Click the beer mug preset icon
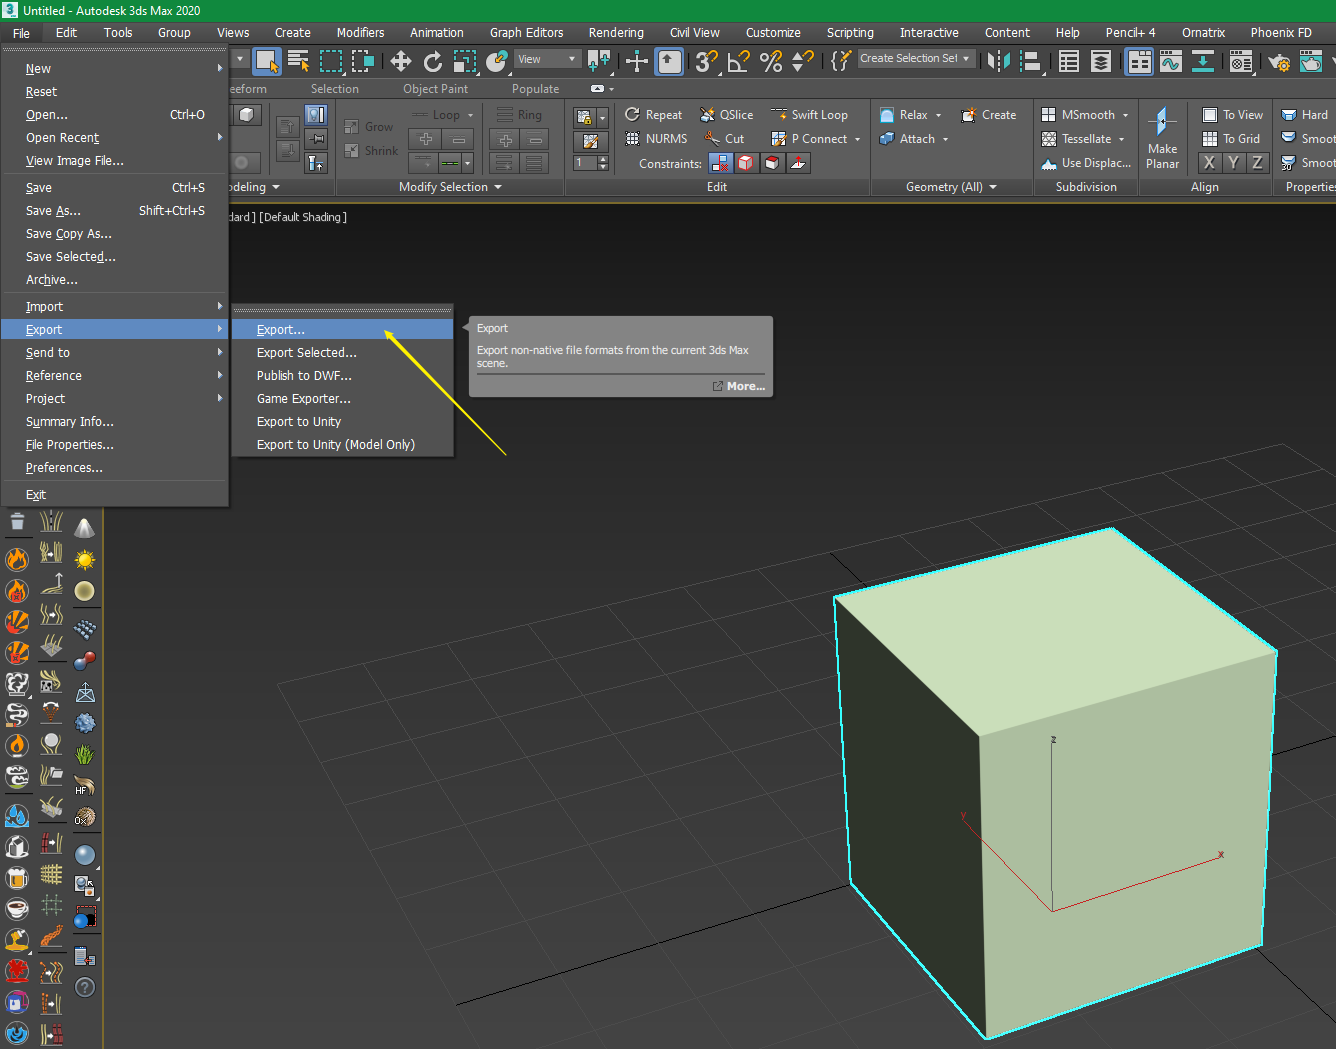This screenshot has width=1336, height=1049. tap(17, 877)
